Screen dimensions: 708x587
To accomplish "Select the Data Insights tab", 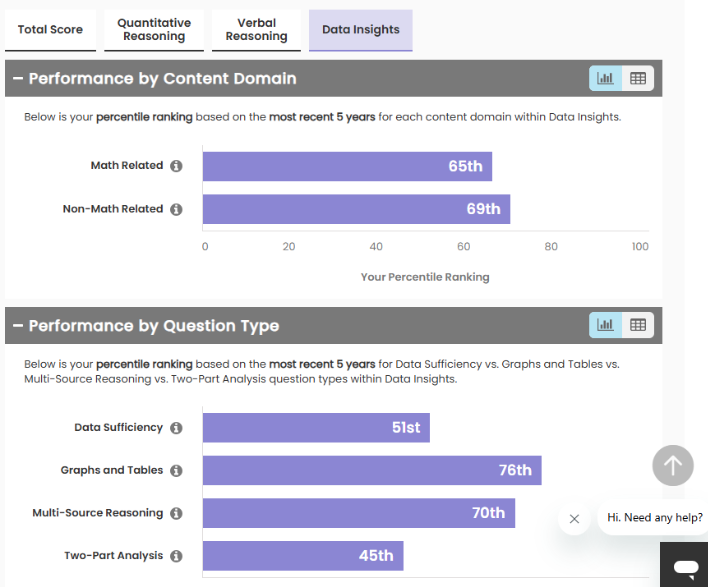I will (x=361, y=30).
